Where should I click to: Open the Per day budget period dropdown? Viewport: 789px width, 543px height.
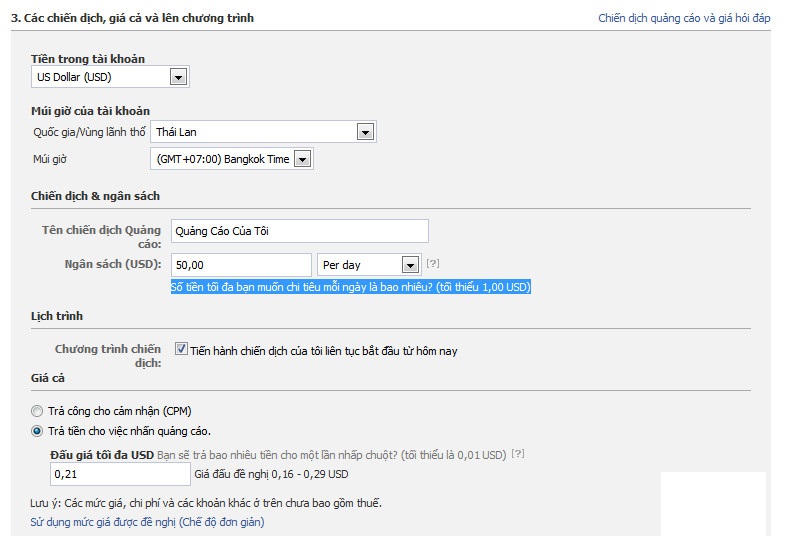pos(369,265)
